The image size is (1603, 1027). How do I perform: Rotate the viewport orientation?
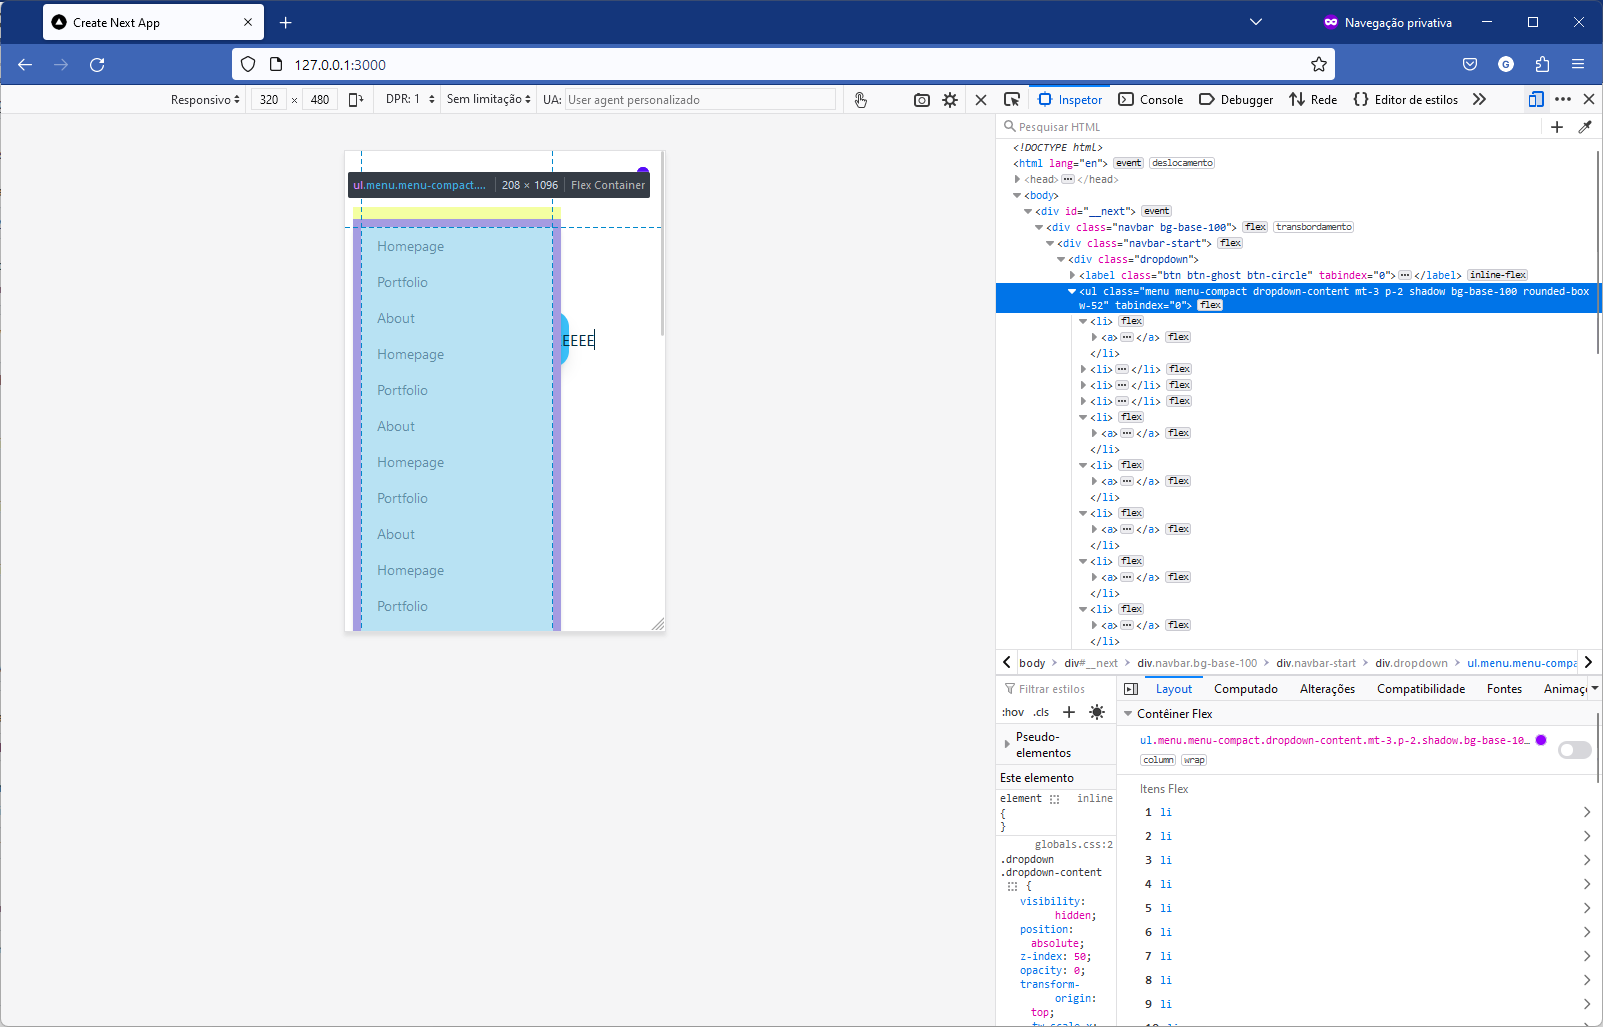(357, 99)
